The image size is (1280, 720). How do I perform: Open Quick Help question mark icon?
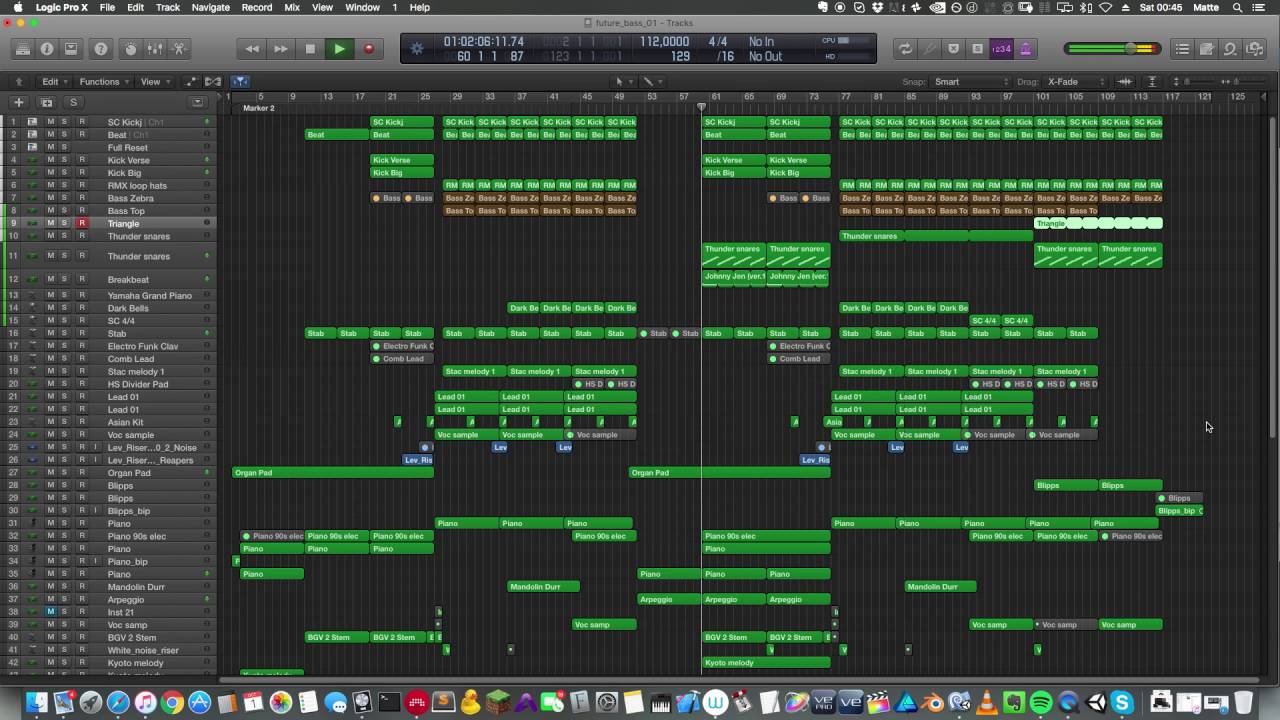click(x=101, y=48)
